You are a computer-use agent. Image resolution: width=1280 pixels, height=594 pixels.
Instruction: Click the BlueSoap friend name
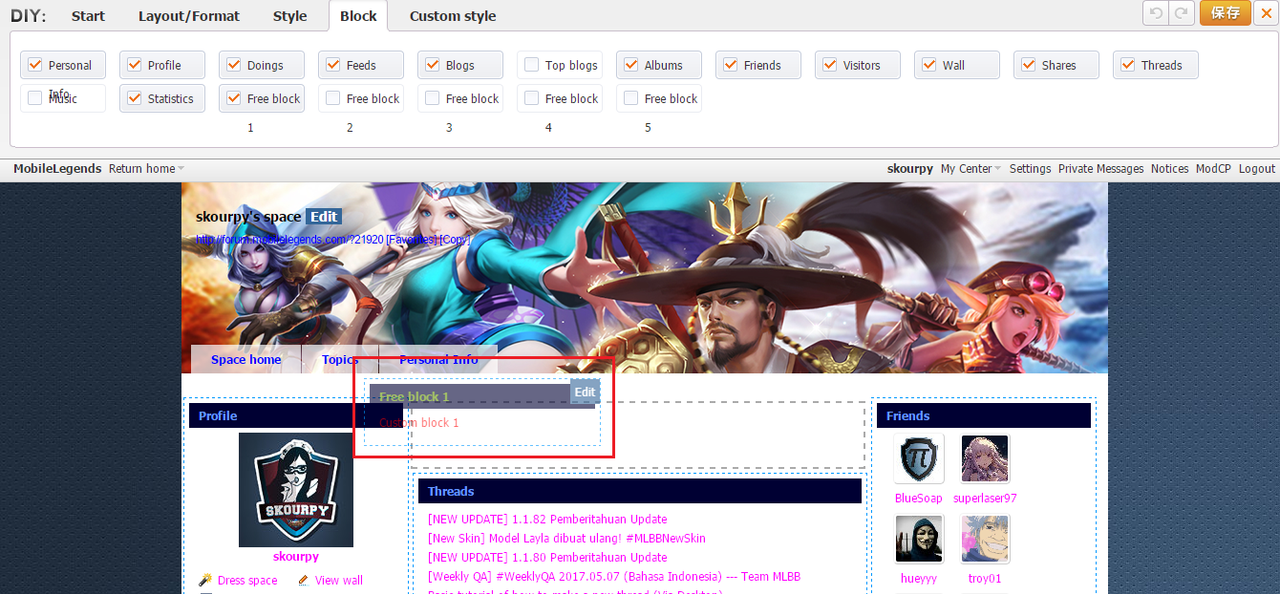pos(918,498)
